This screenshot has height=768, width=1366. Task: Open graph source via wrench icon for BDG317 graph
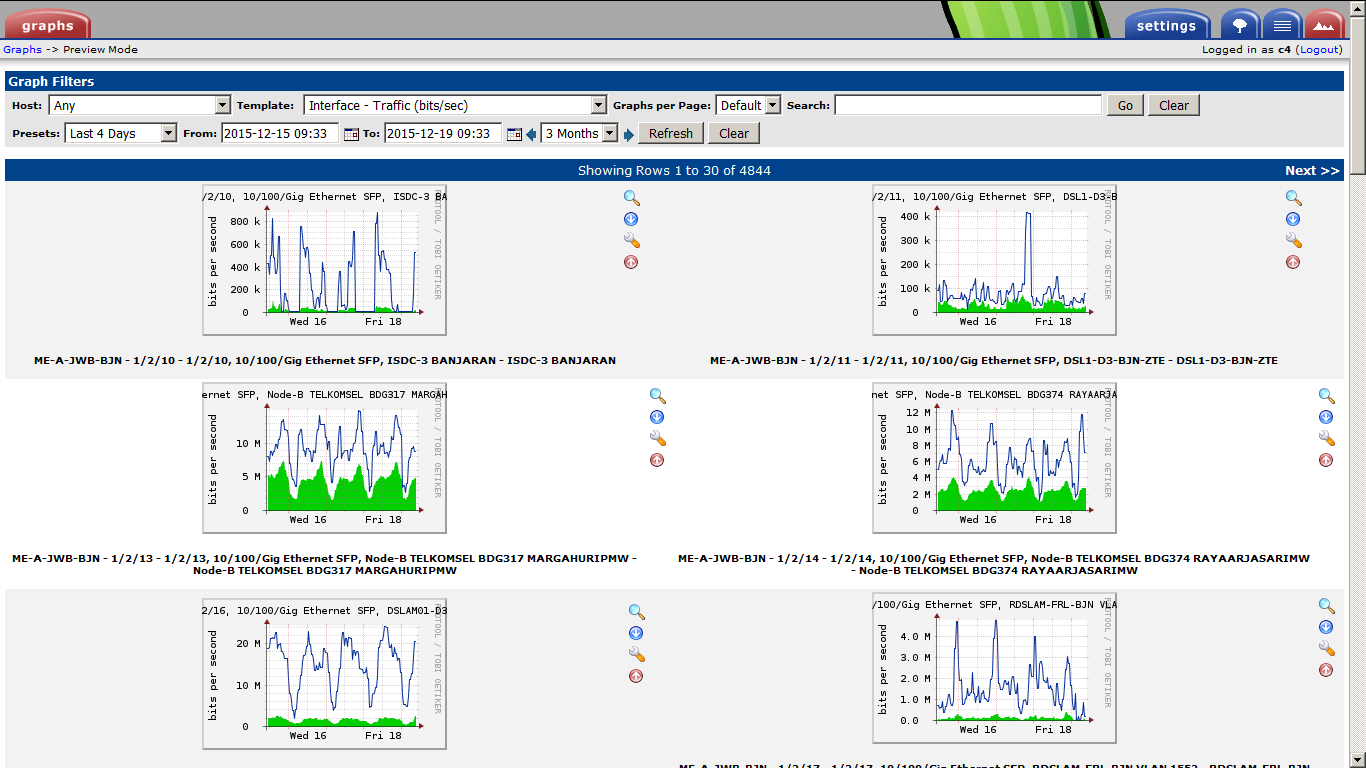click(657, 437)
